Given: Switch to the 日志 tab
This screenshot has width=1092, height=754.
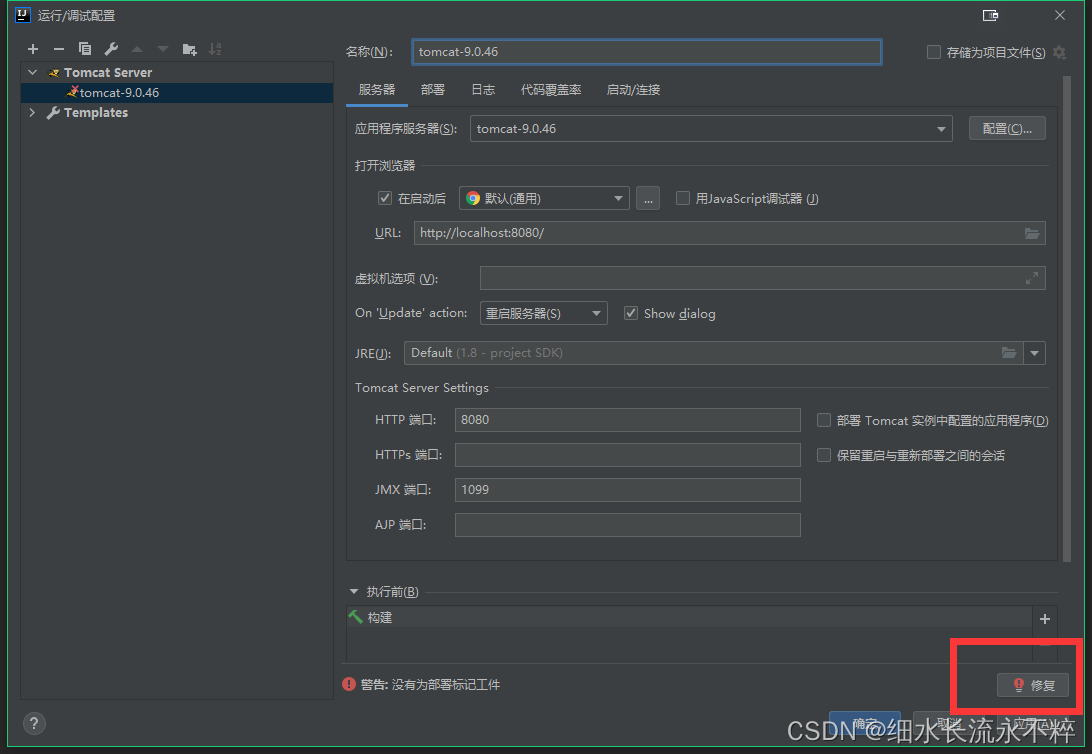Looking at the screenshot, I should click(x=483, y=90).
